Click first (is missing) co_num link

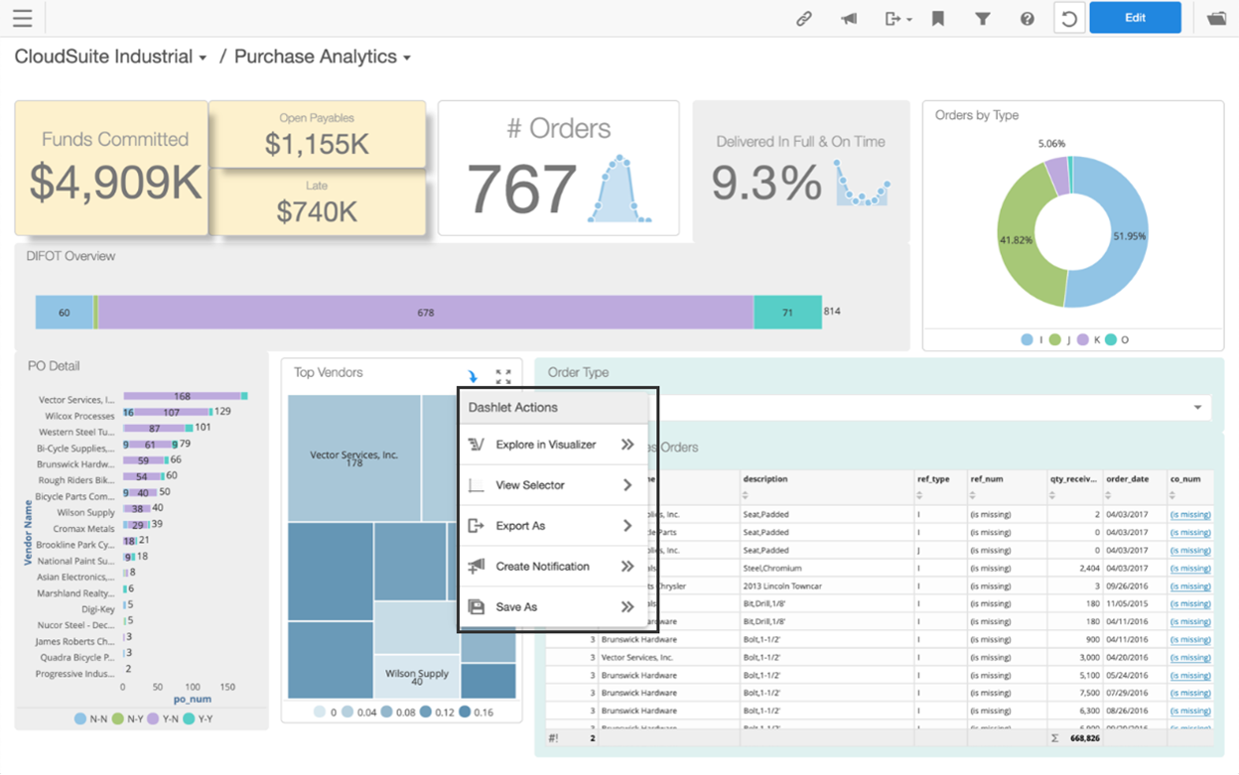1190,515
